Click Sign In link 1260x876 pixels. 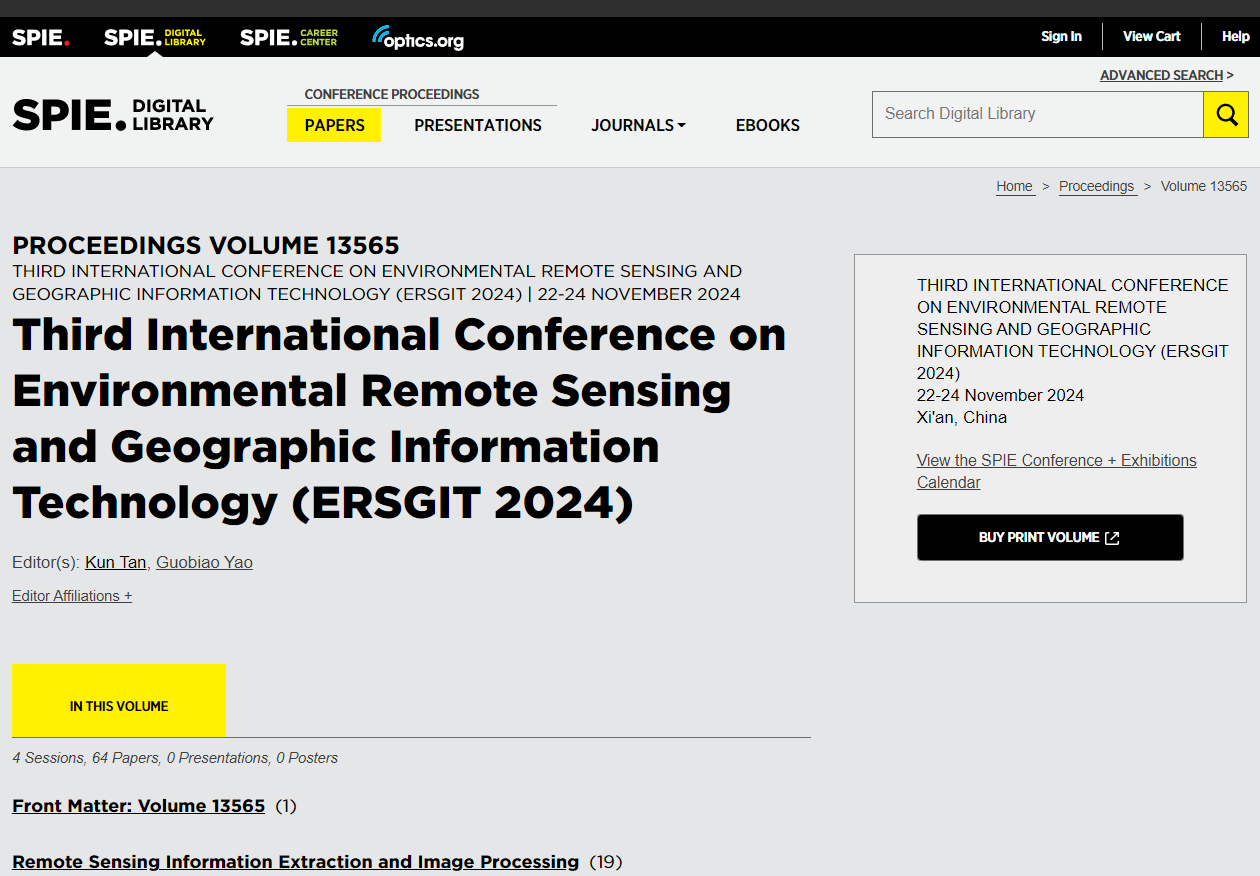click(1061, 36)
